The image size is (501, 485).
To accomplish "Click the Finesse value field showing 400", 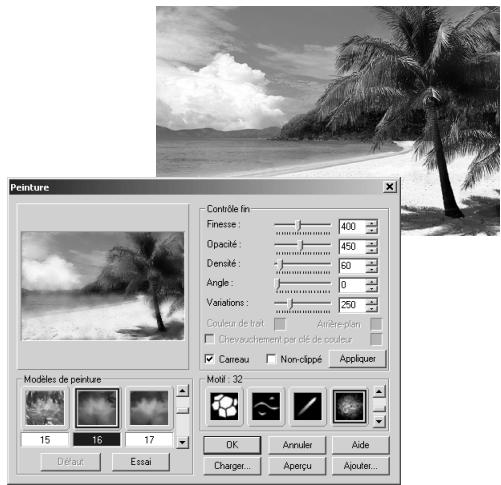I will point(352,227).
